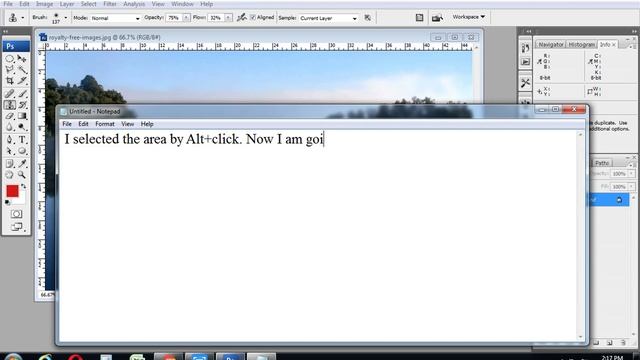Open Notepad's File menu
The image size is (640, 360).
67,124
